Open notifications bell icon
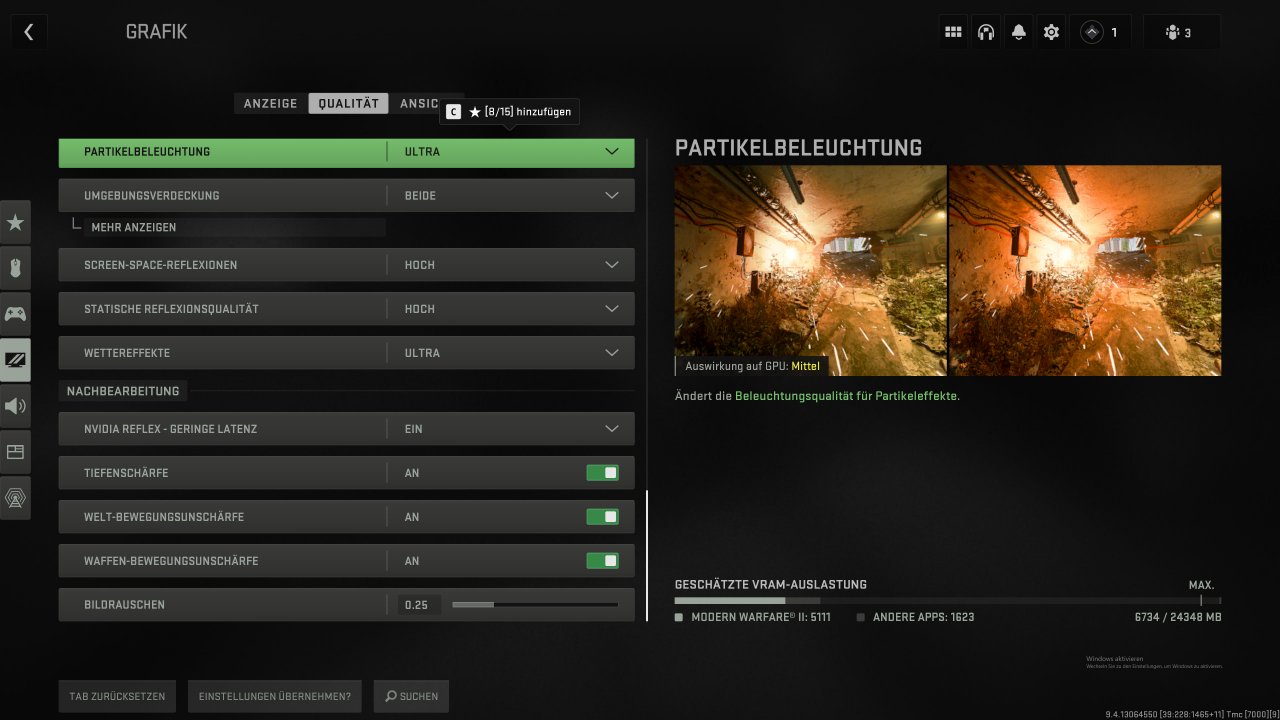 (x=1018, y=32)
